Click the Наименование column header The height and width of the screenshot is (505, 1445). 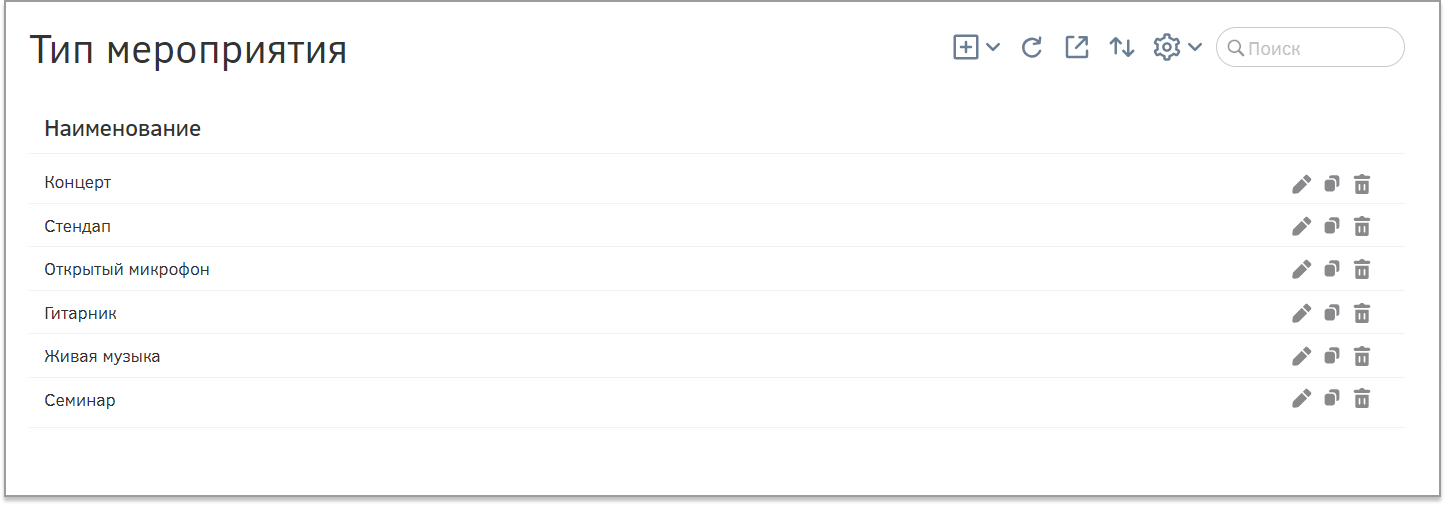click(122, 129)
